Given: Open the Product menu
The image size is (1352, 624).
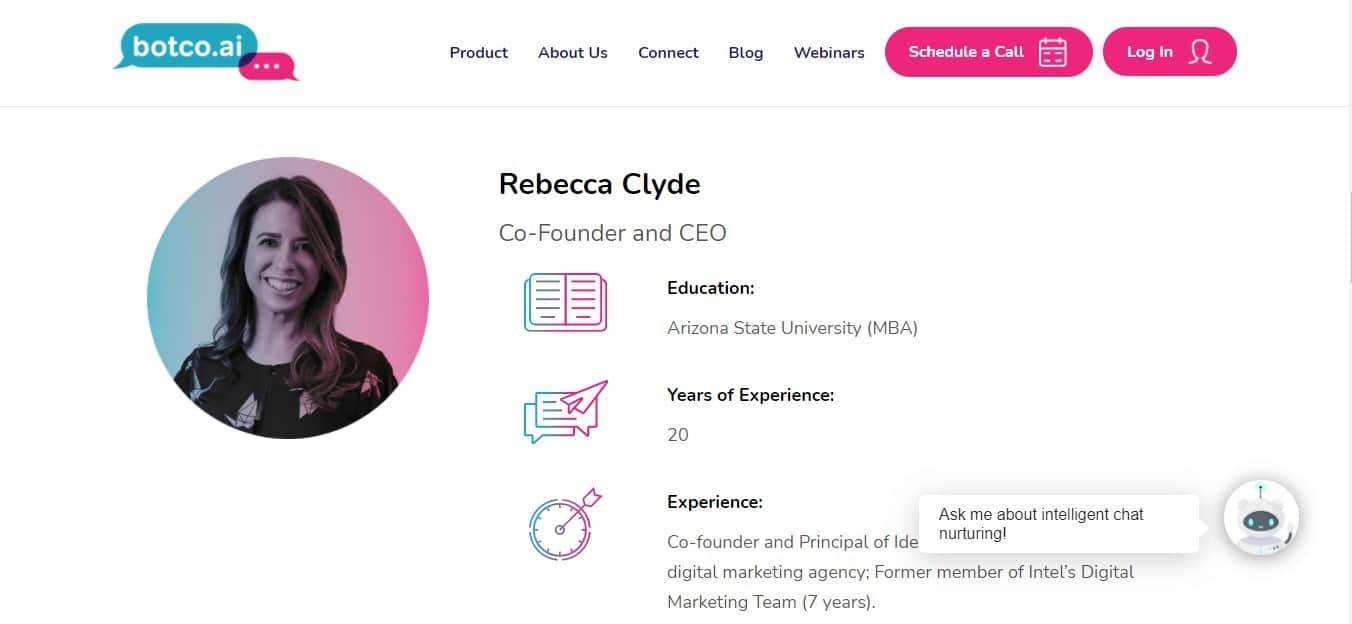Looking at the screenshot, I should (478, 53).
